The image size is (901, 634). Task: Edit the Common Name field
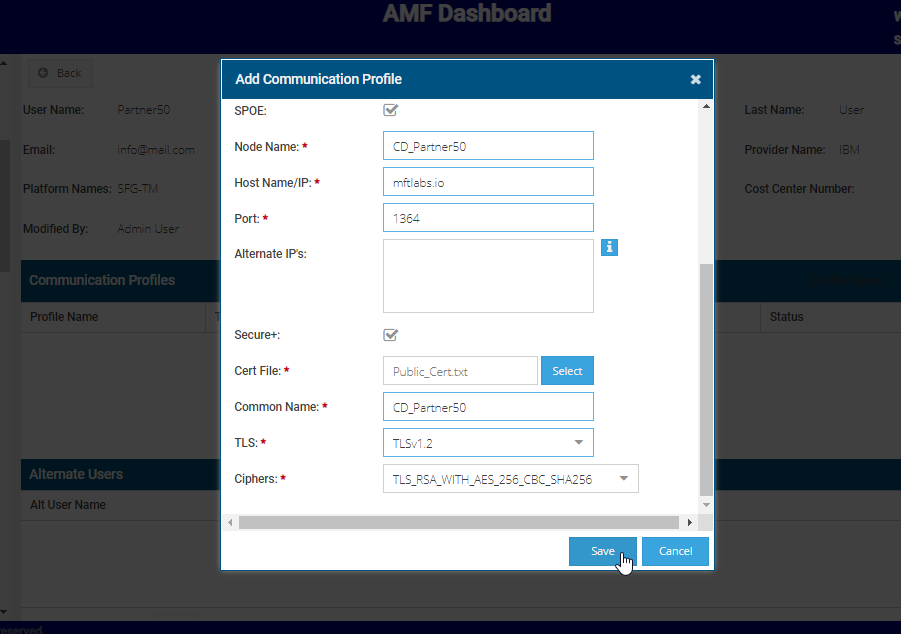[488, 407]
